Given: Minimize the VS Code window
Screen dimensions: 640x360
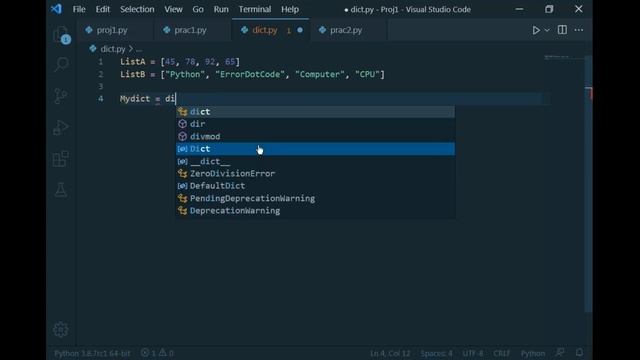Looking at the screenshot, I should coord(519,9).
